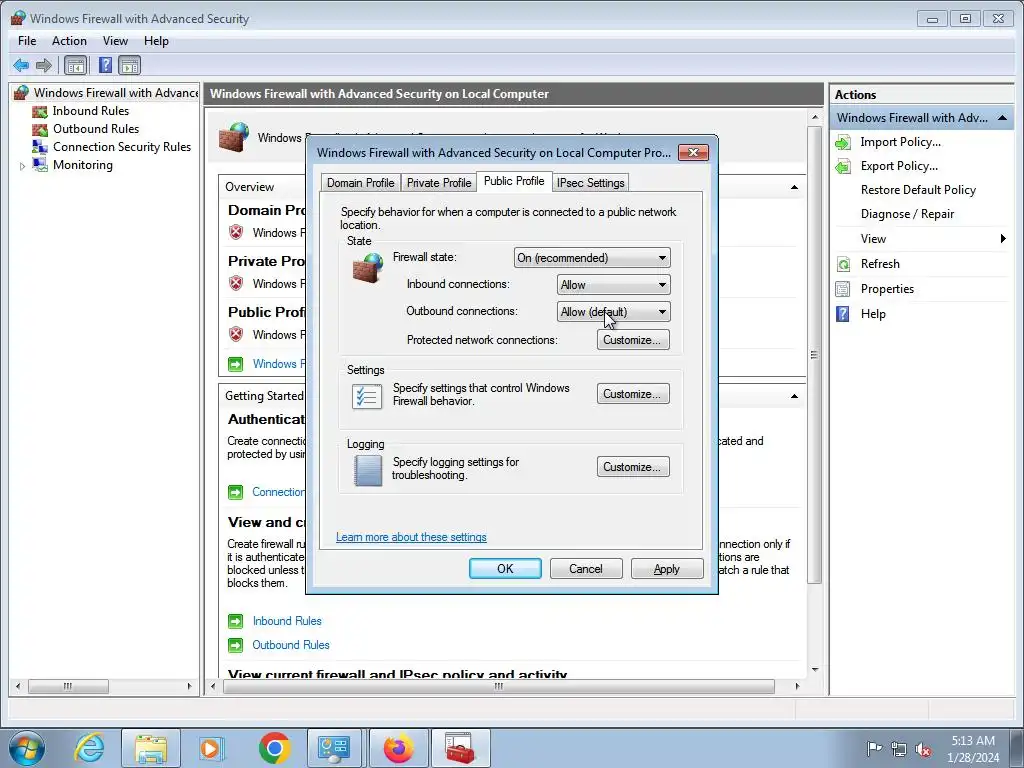The height and width of the screenshot is (768, 1024).
Task: Open Firefox from the taskbar
Action: click(398, 748)
